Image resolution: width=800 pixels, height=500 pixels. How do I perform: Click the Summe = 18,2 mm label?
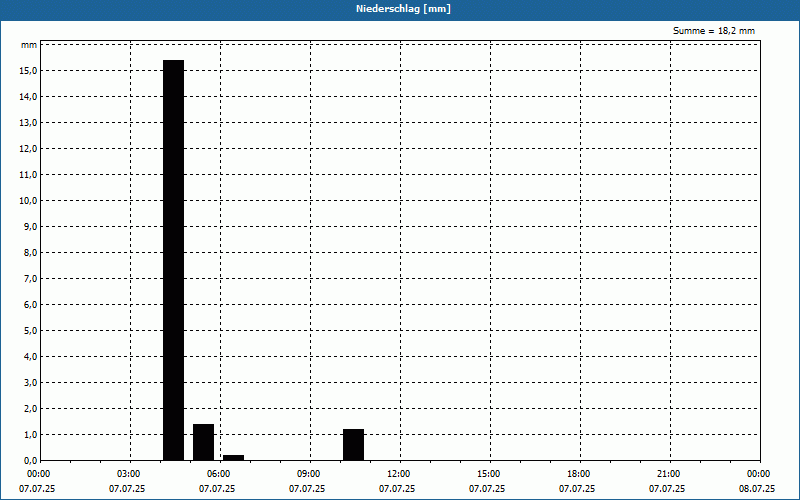click(x=714, y=31)
